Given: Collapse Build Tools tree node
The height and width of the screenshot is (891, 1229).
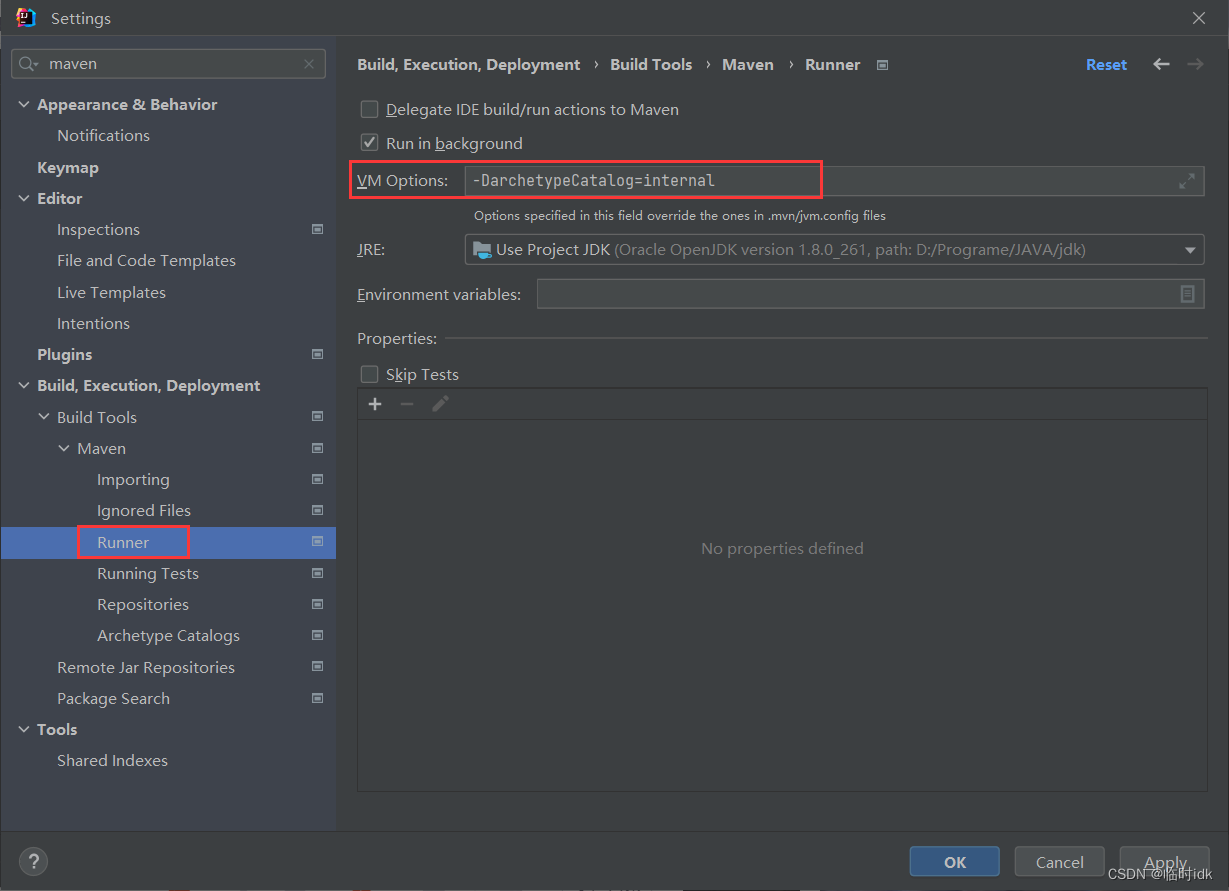Looking at the screenshot, I should point(44,417).
